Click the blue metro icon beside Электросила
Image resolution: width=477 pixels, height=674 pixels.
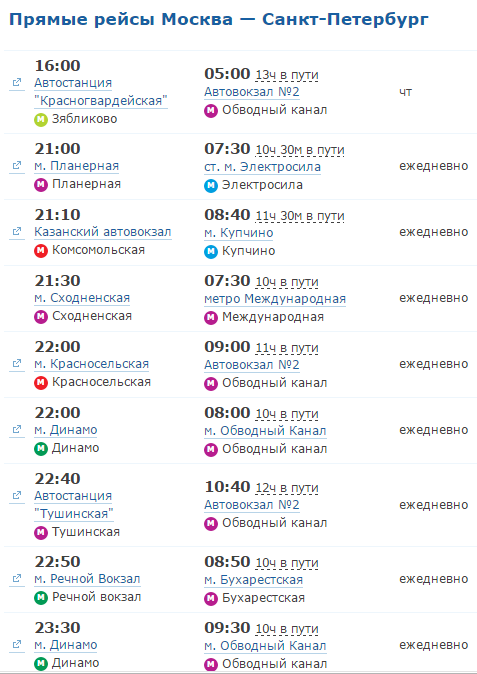click(x=211, y=186)
